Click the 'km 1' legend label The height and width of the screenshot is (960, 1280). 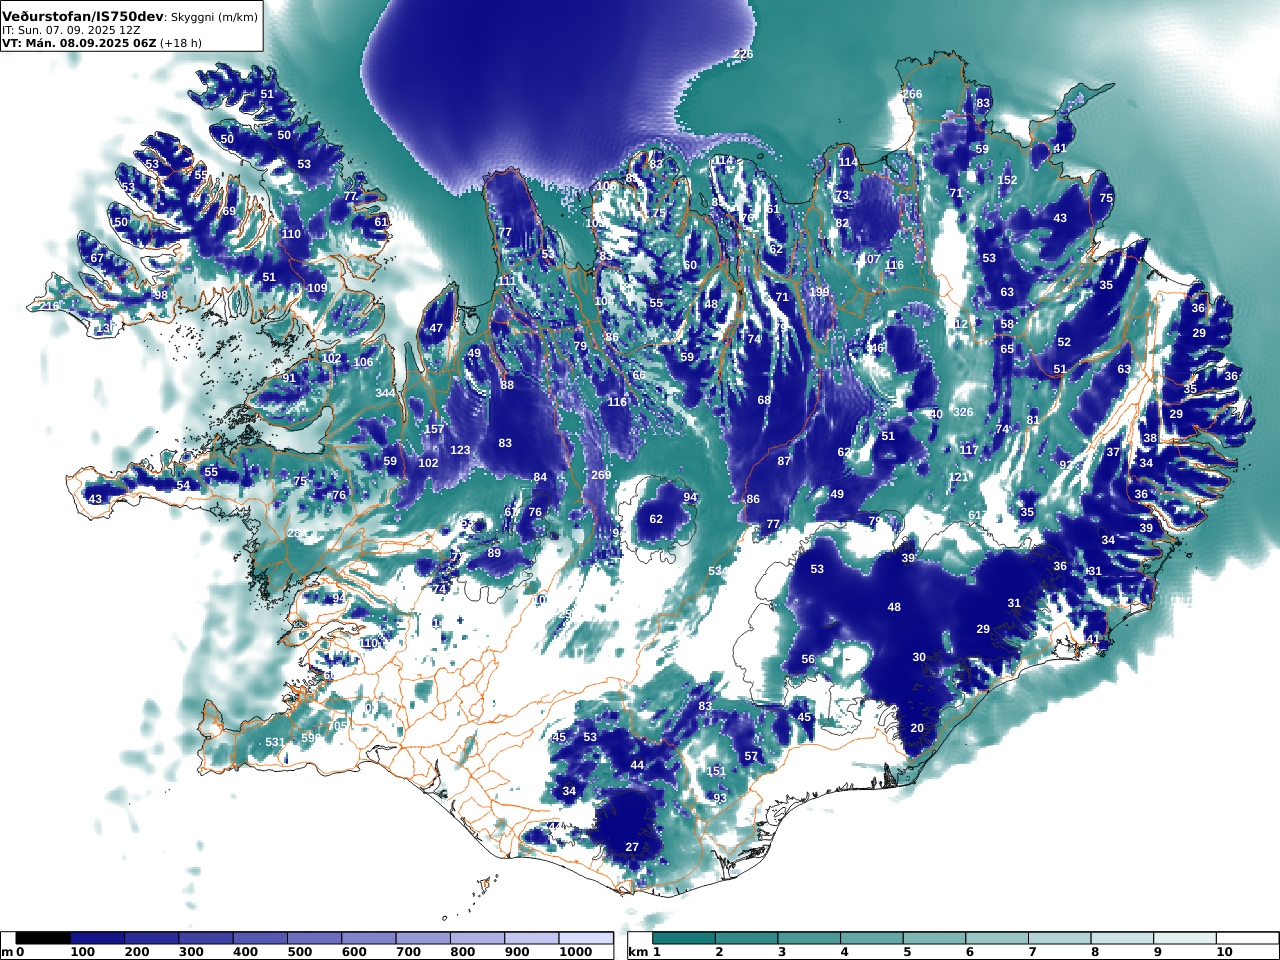coord(644,952)
